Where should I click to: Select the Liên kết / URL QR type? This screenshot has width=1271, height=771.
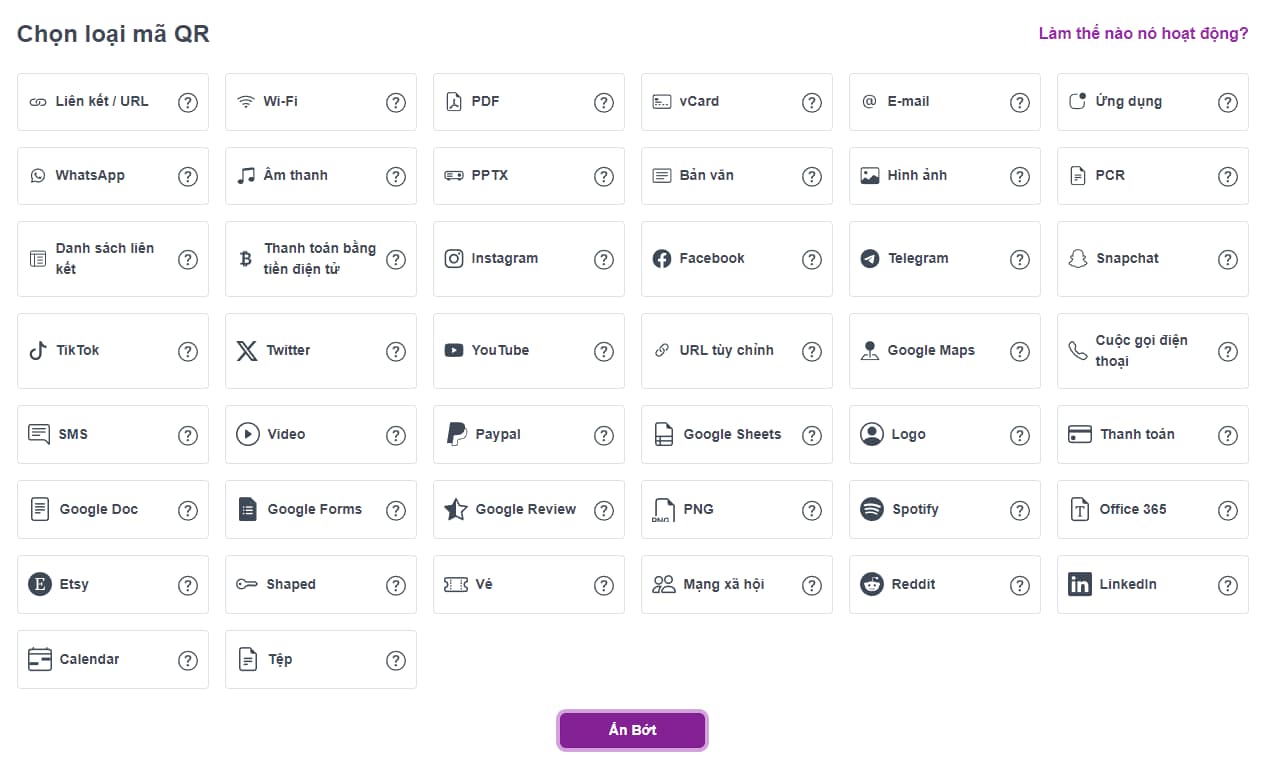(x=113, y=102)
